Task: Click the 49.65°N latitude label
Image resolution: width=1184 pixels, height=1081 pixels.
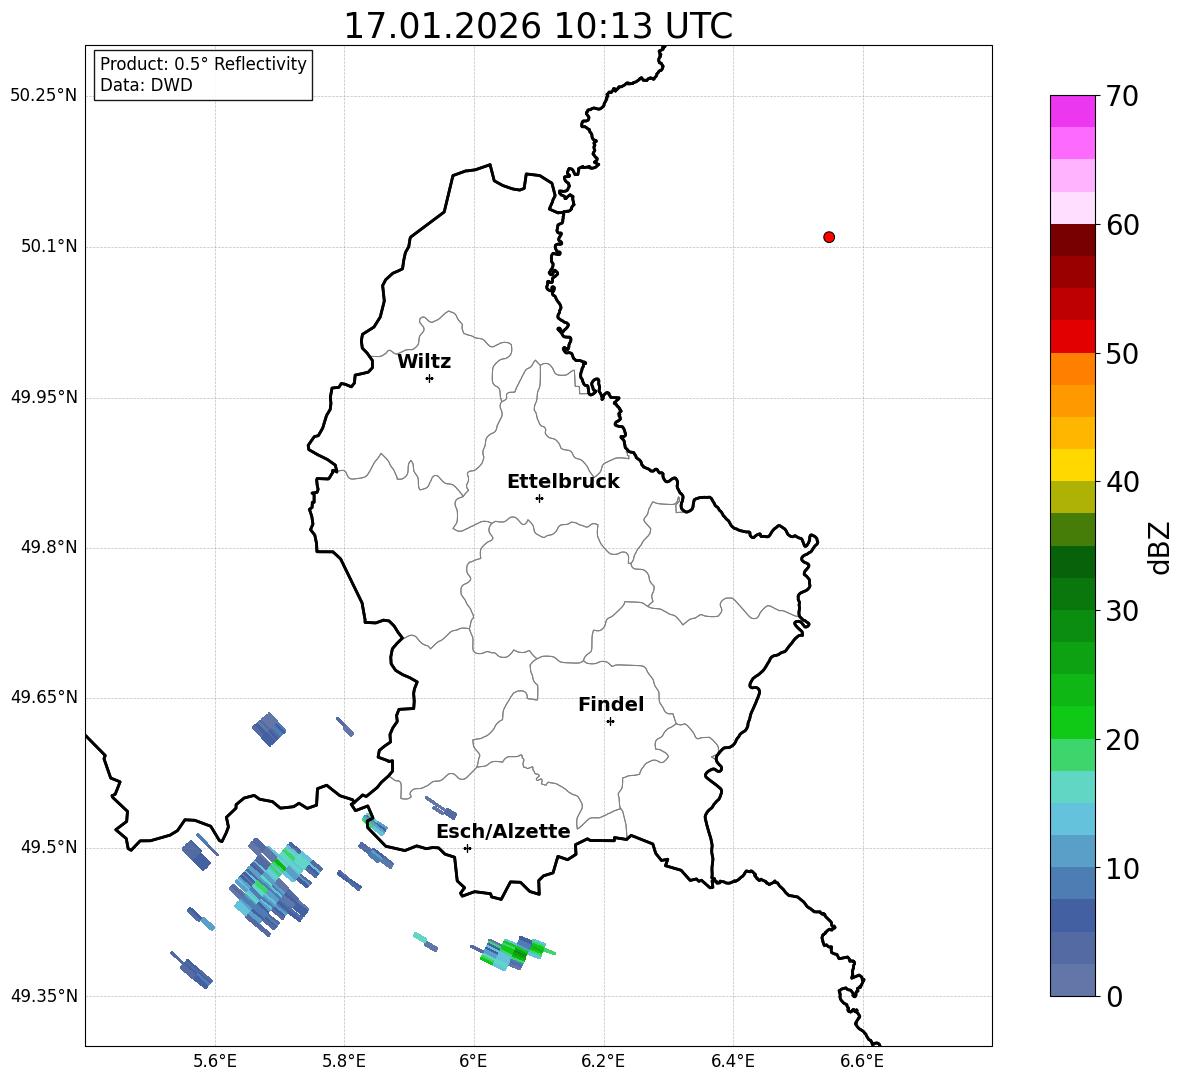Action: click(44, 696)
